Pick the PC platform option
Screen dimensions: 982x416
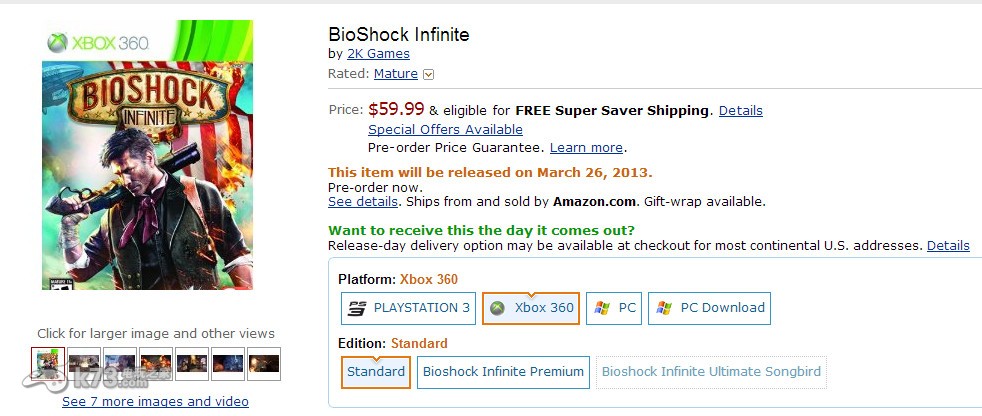[614, 308]
